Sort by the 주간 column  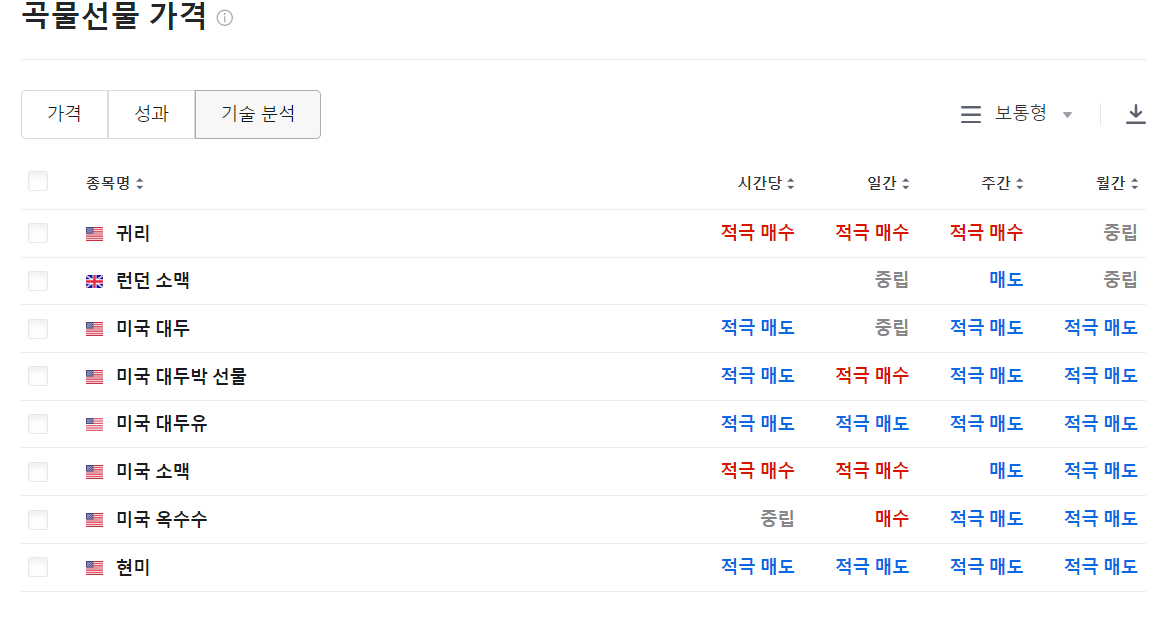tap(1002, 183)
